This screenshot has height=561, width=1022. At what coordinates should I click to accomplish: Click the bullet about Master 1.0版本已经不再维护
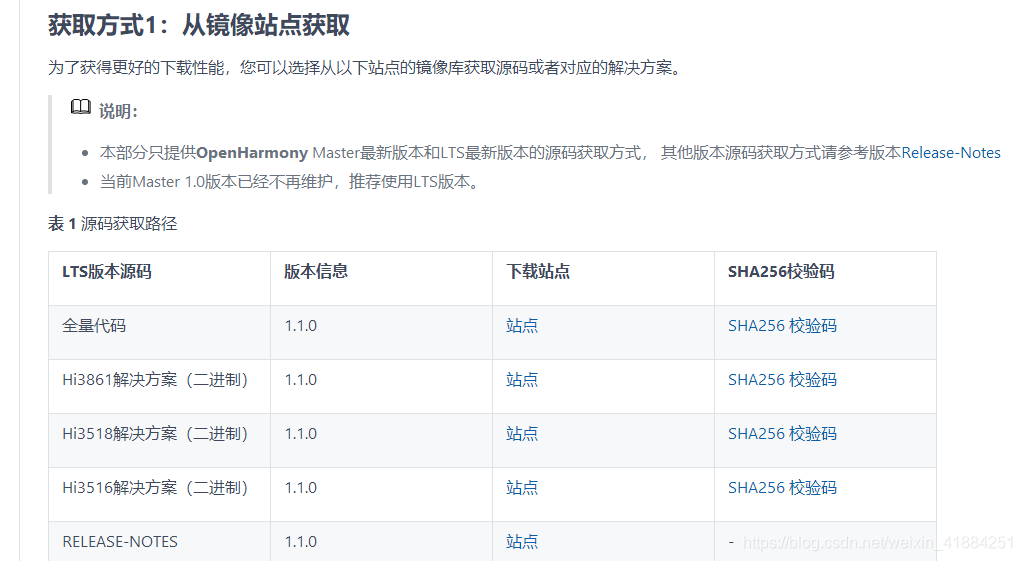[291, 182]
